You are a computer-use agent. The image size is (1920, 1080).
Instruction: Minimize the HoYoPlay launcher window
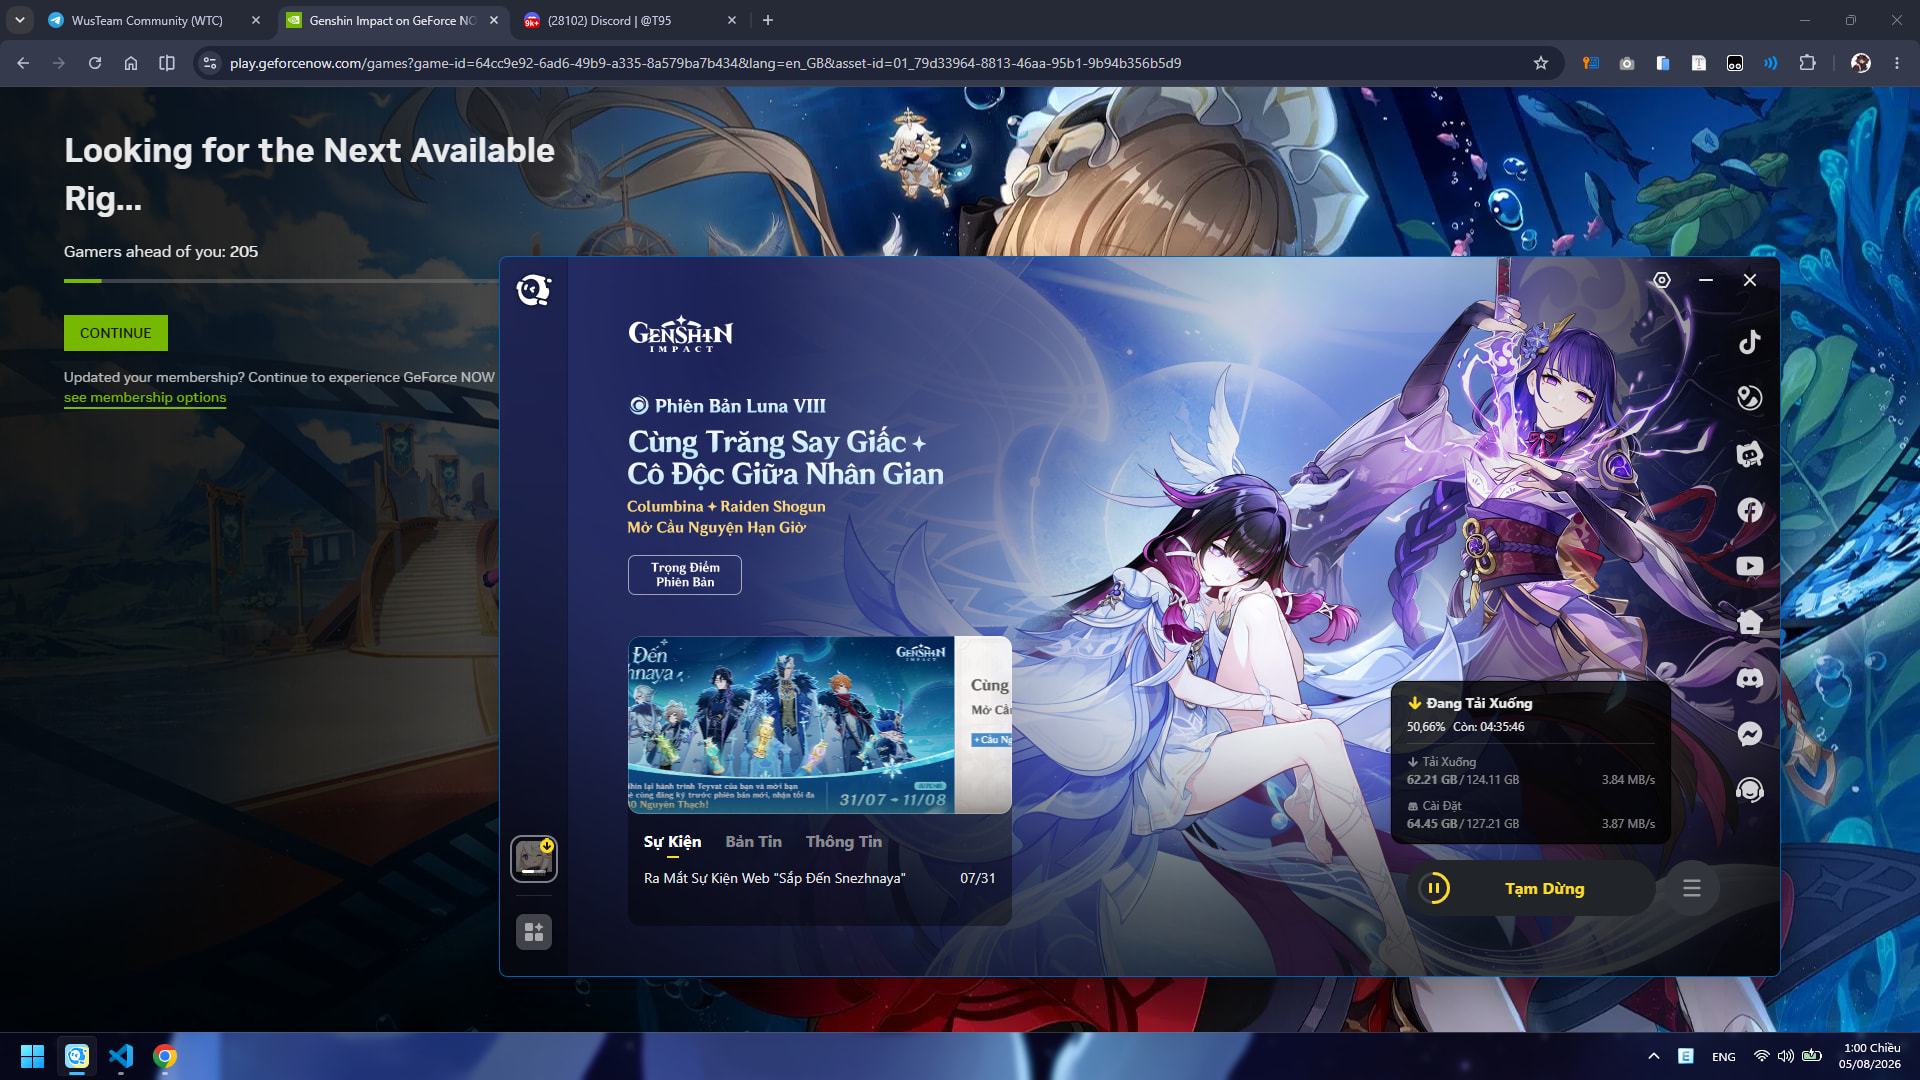(x=1706, y=280)
